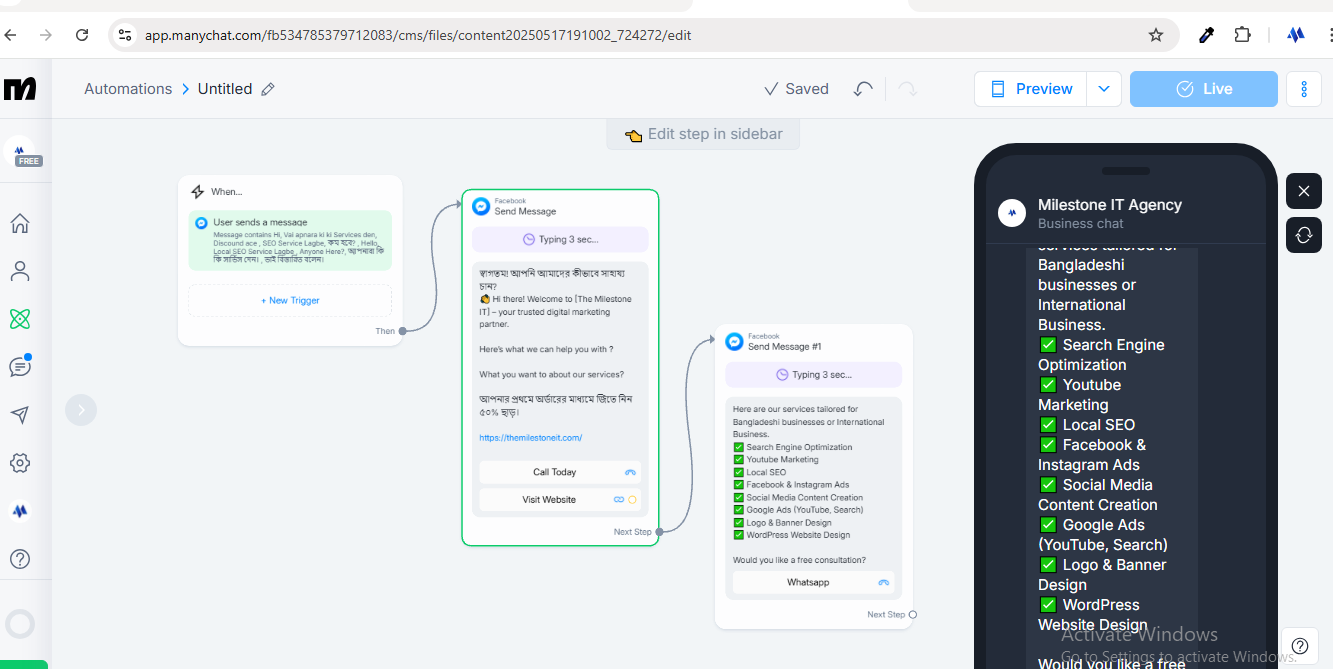The width and height of the screenshot is (1333, 669).
Task: Open the three-dot more options menu
Action: (1304, 89)
